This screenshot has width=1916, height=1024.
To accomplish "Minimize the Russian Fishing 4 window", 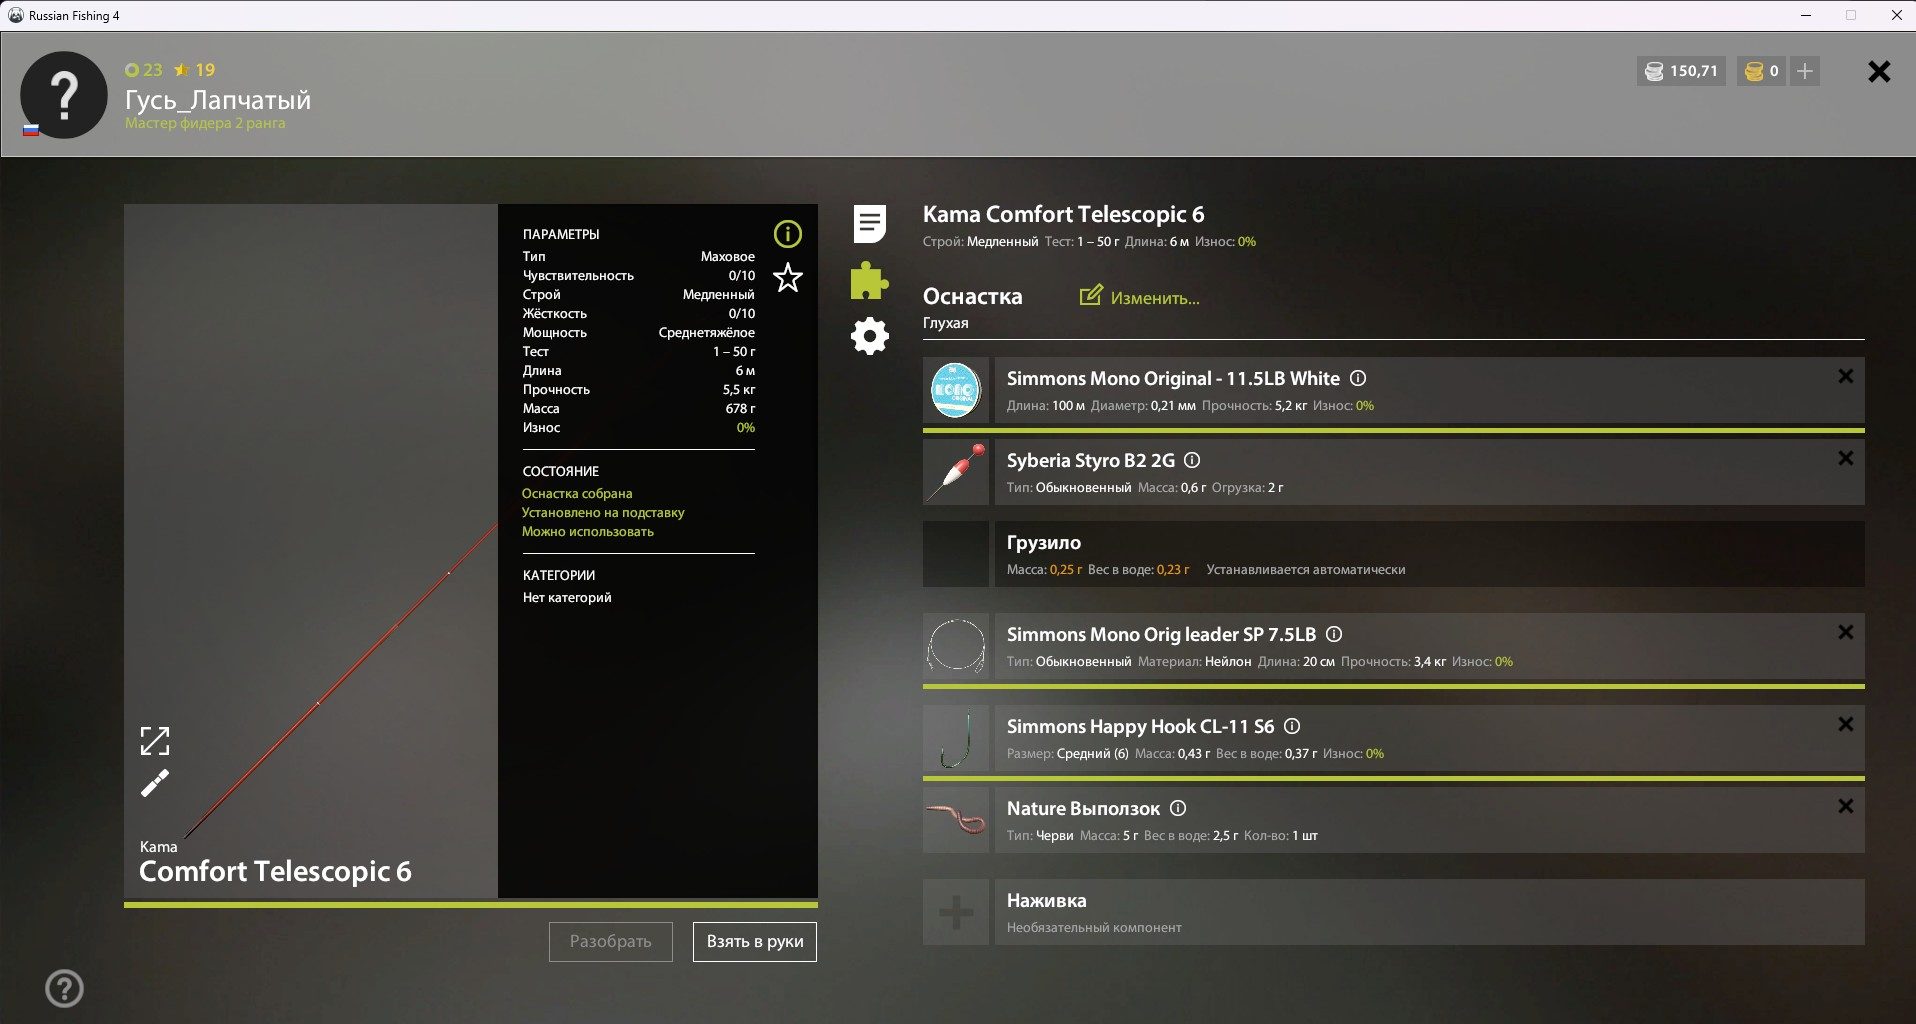I will pyautogui.click(x=1806, y=15).
